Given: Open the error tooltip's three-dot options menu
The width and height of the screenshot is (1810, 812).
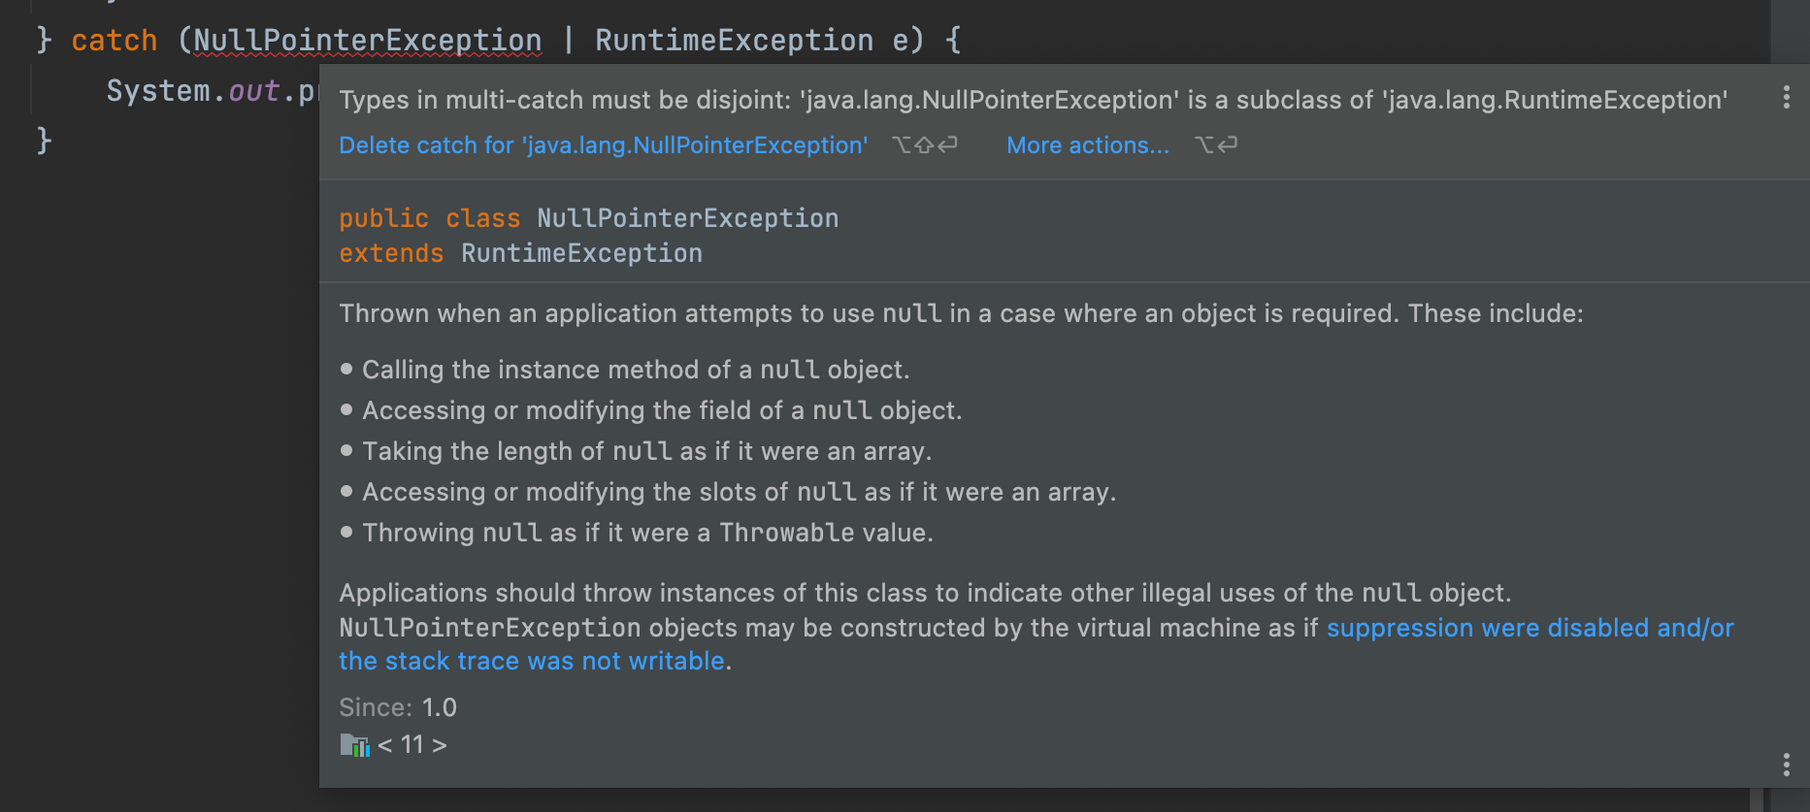Looking at the screenshot, I should point(1786,98).
